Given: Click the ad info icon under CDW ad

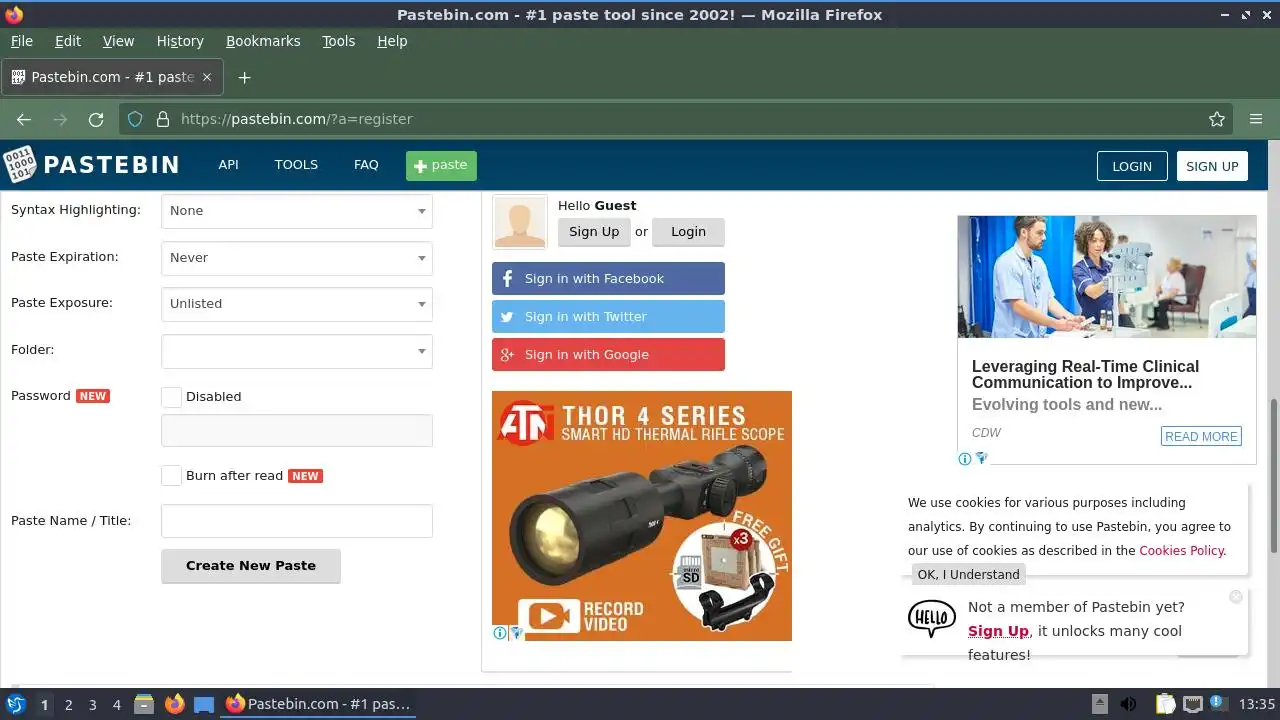Looking at the screenshot, I should 965,459.
